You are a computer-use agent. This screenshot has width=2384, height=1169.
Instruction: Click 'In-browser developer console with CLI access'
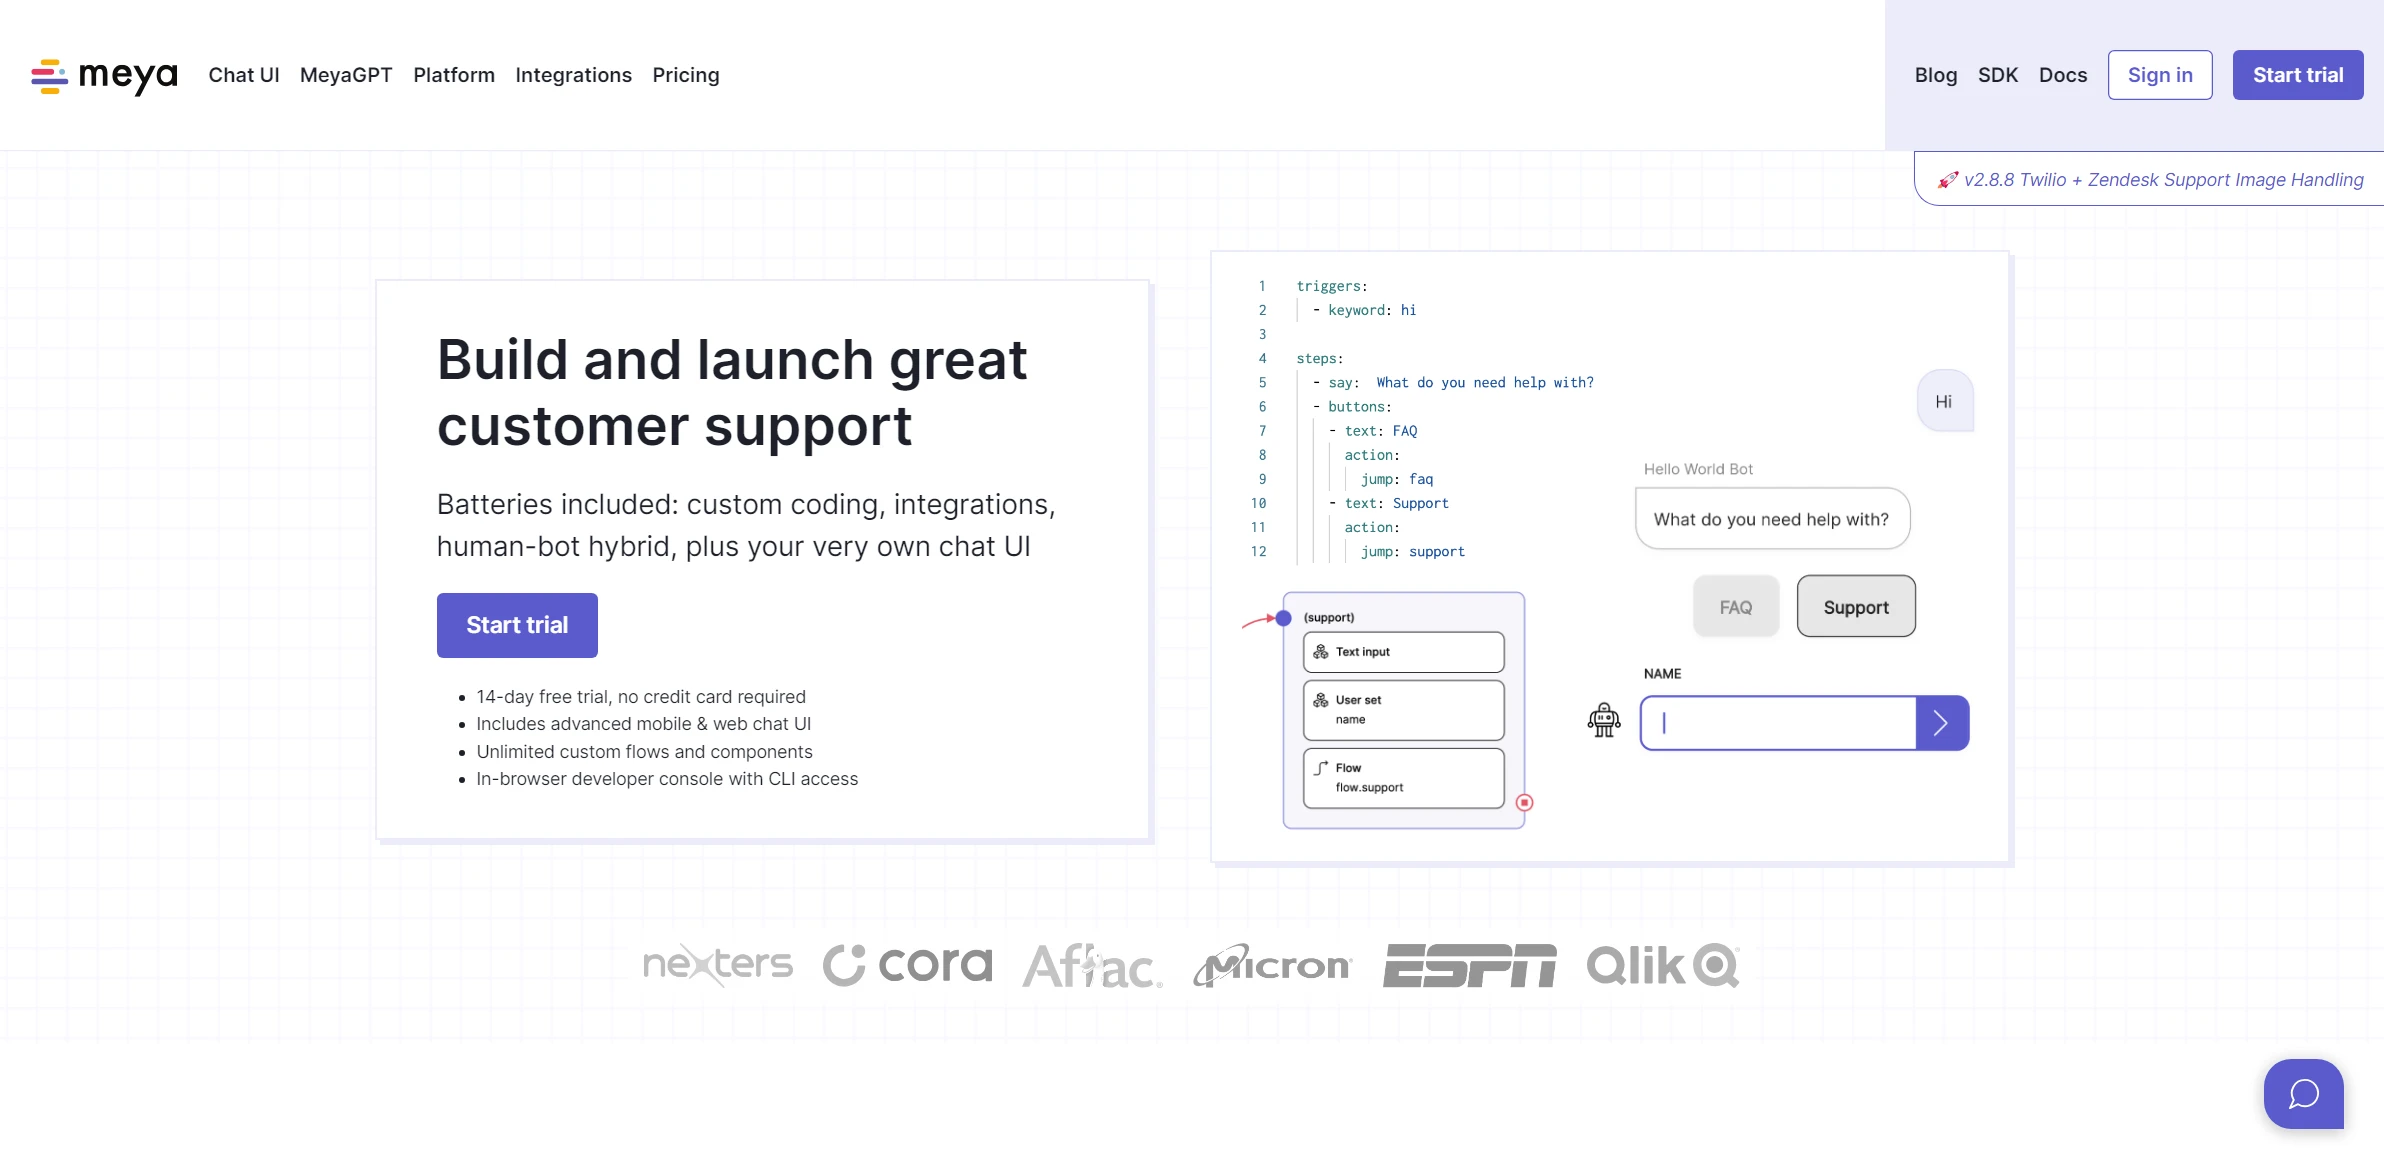click(x=667, y=779)
